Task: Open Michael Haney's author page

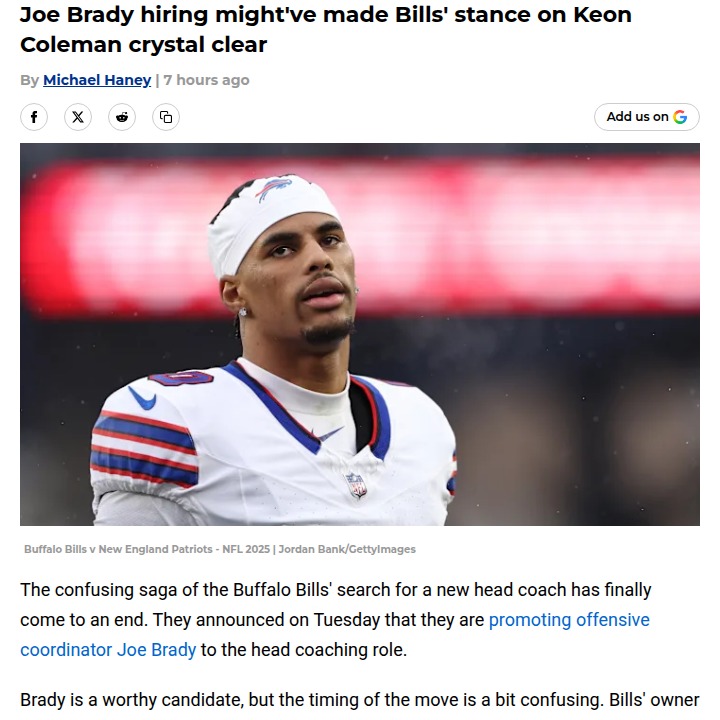Action: click(x=97, y=80)
